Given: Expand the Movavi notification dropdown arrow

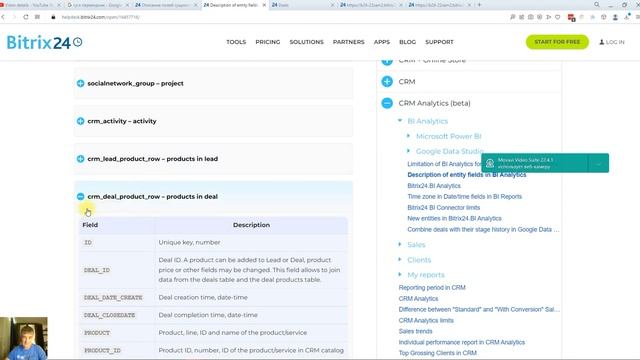Looking at the screenshot, I should click(x=598, y=163).
